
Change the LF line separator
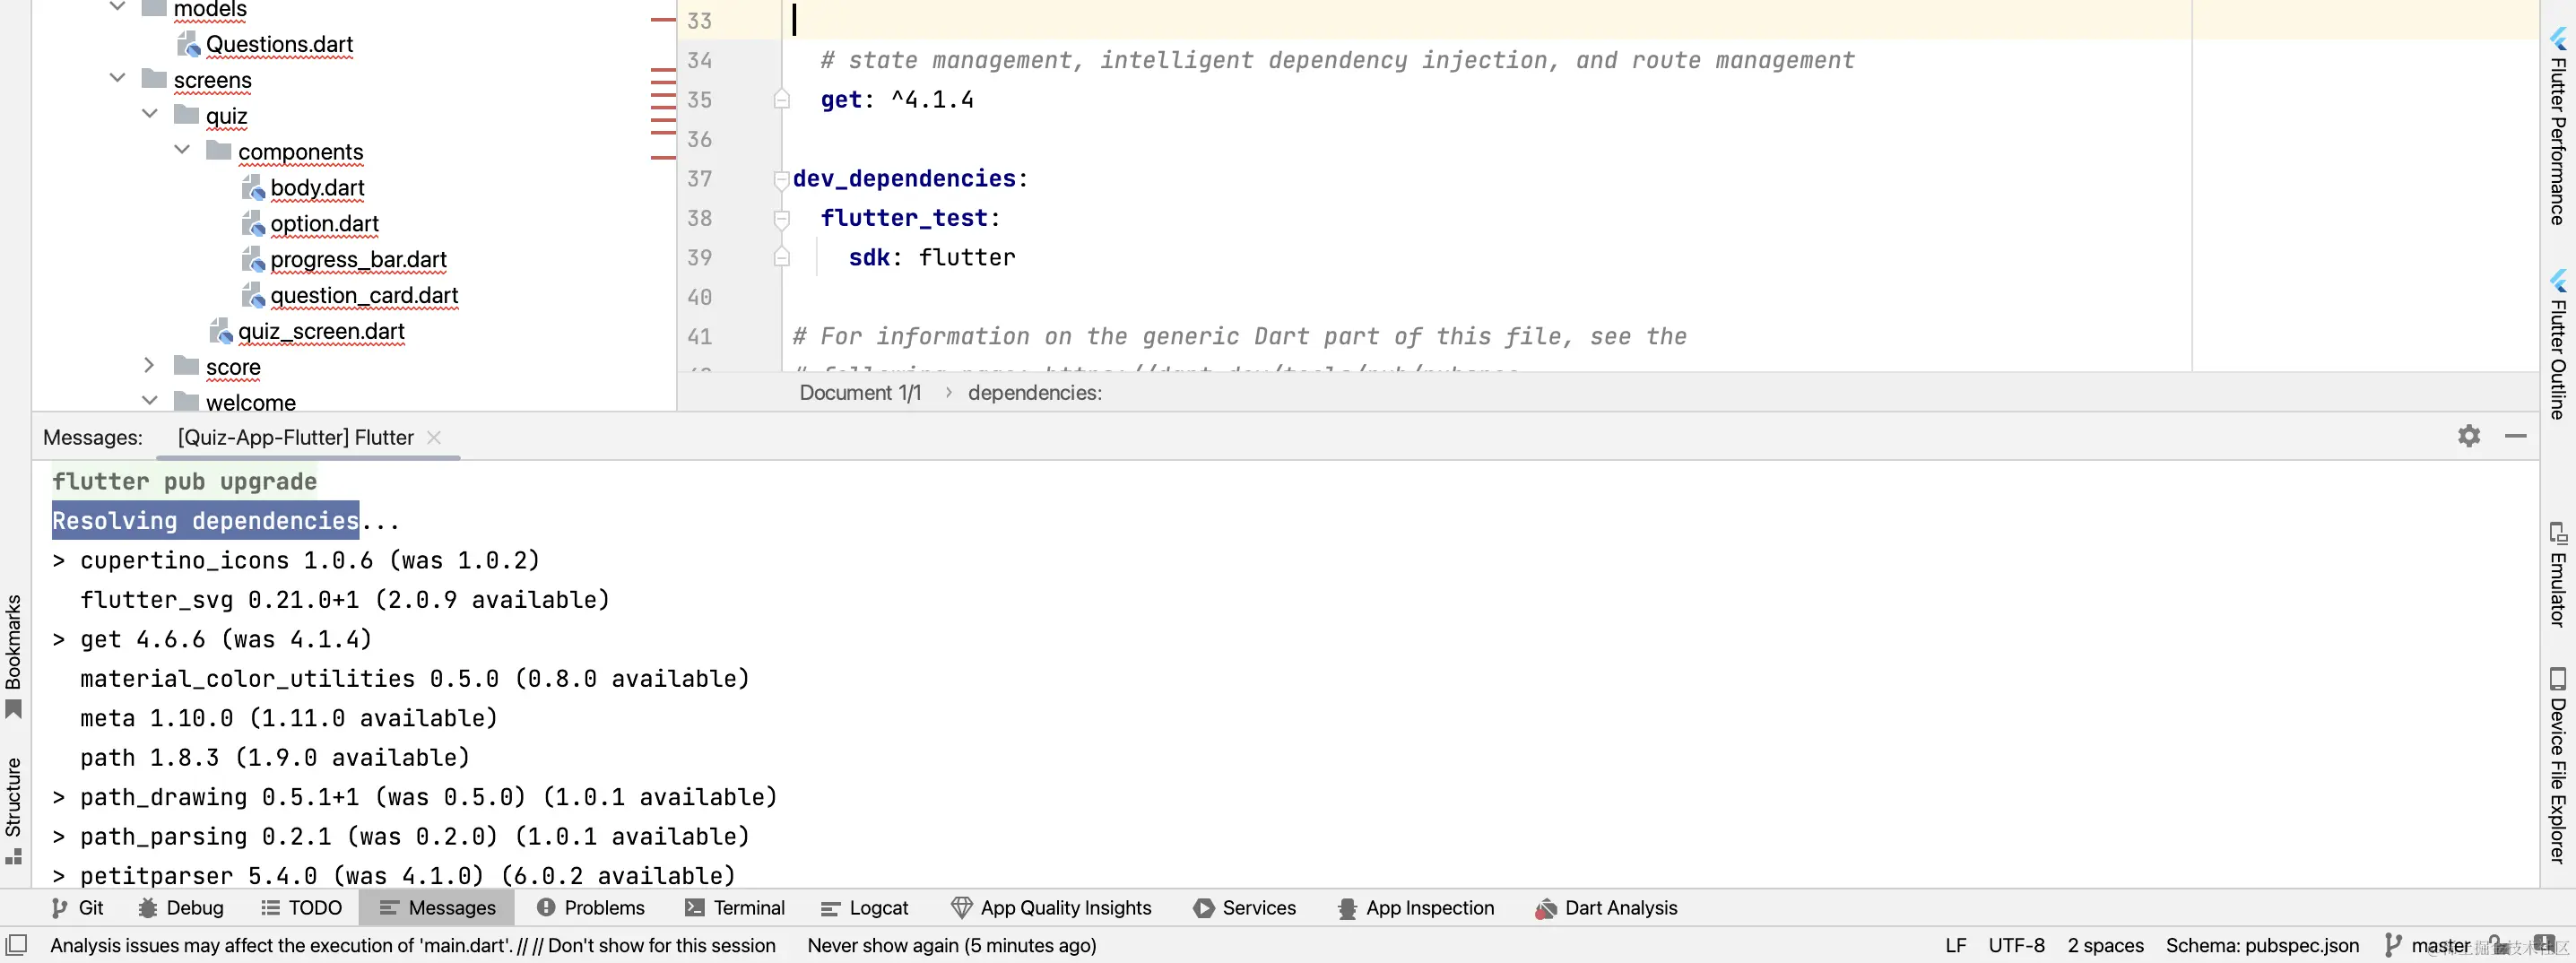(1956, 945)
